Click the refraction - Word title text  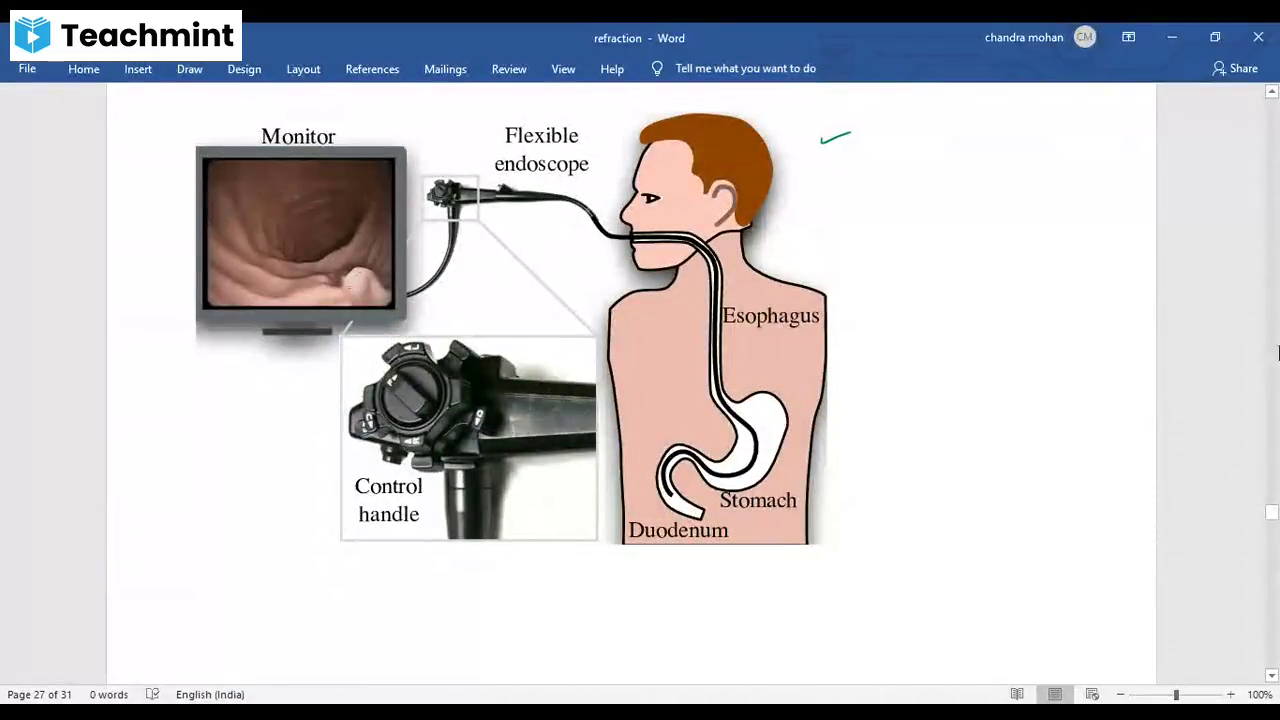click(x=639, y=38)
